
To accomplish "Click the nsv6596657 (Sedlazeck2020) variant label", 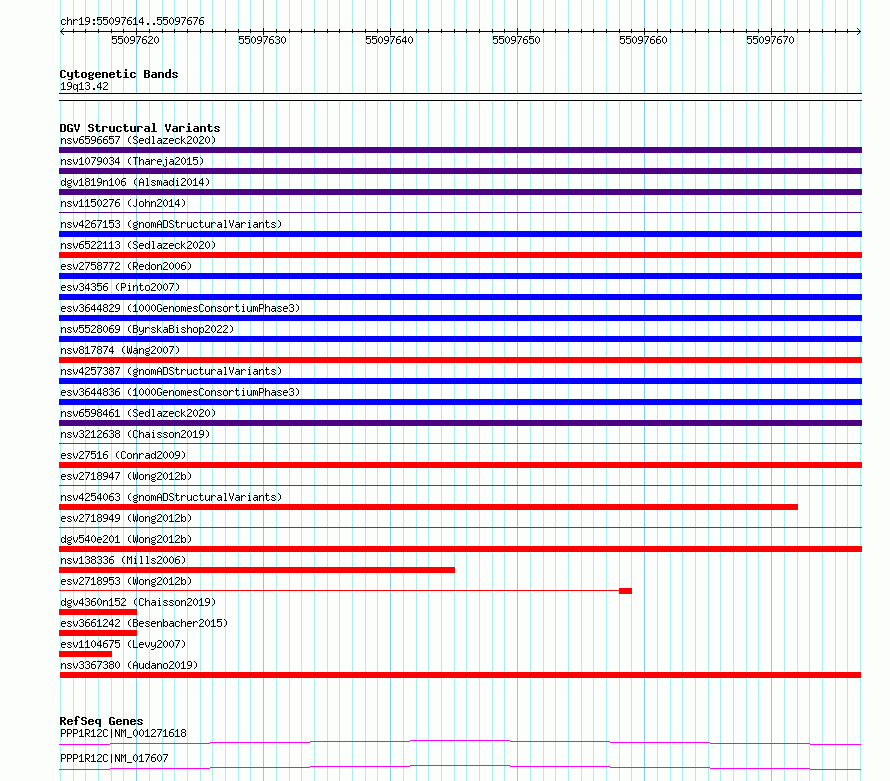I will pos(138,140).
